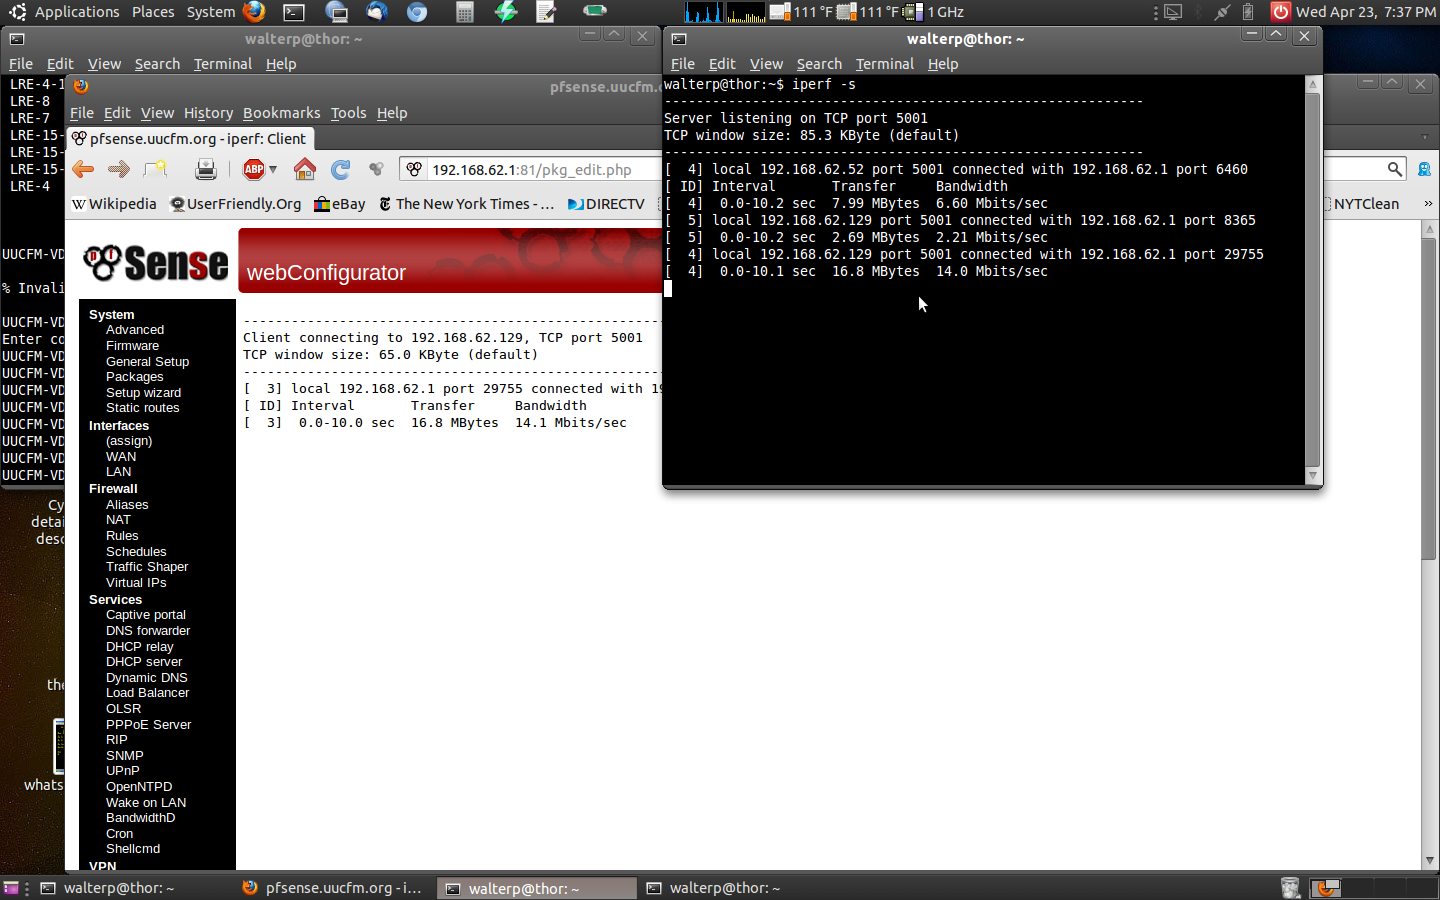Image resolution: width=1440 pixels, height=900 pixels.
Task: Open Firefox Bookmarks menu
Action: (281, 113)
